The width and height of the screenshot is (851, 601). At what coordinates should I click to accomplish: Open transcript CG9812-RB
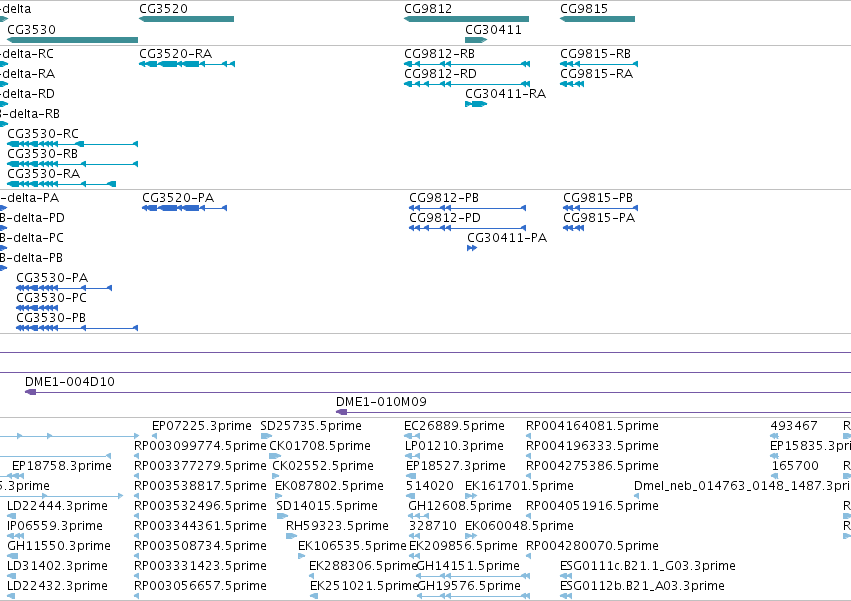coord(439,54)
